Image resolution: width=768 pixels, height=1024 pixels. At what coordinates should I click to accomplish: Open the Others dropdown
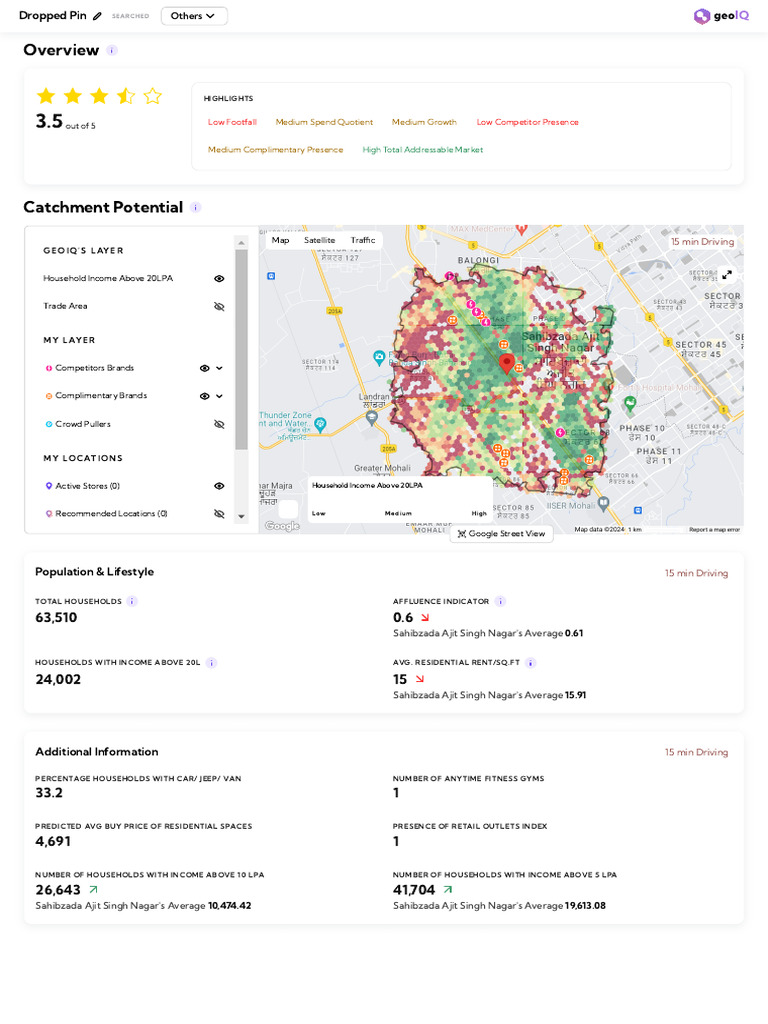194,16
